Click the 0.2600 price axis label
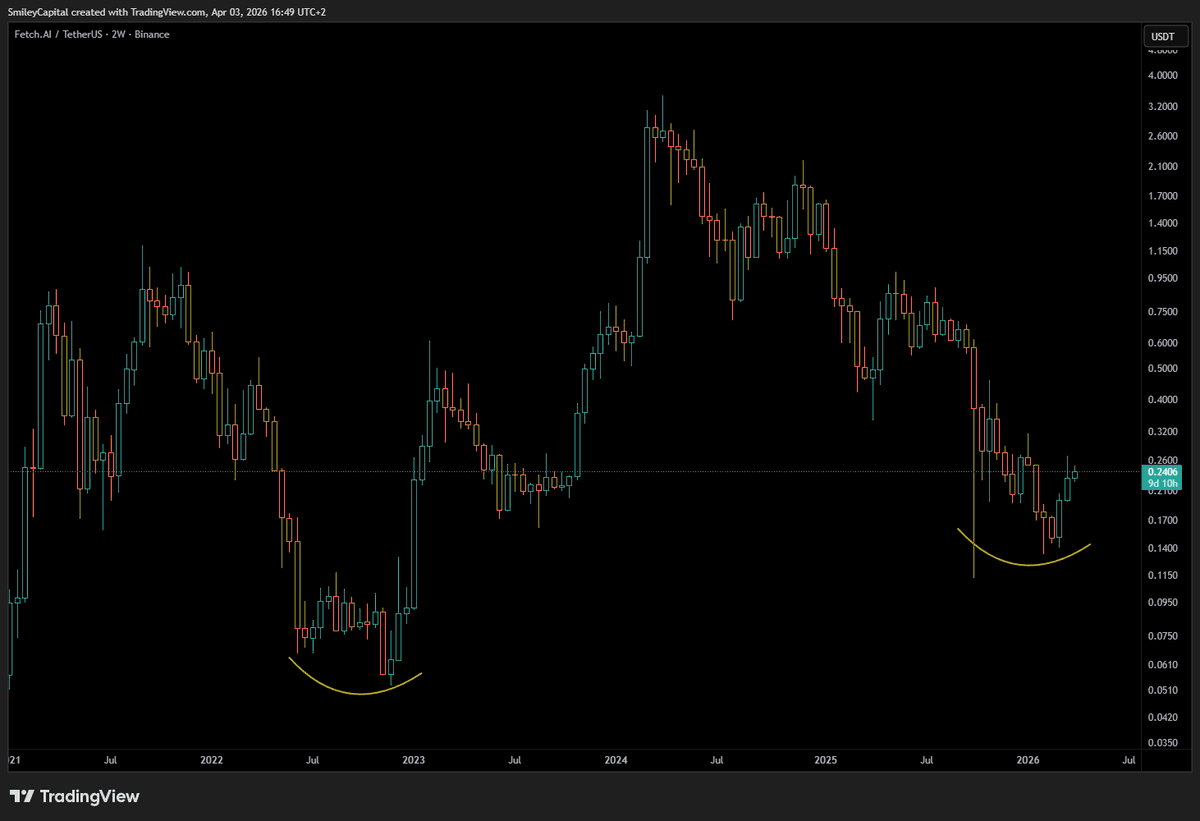The image size is (1200, 821). tap(1163, 460)
